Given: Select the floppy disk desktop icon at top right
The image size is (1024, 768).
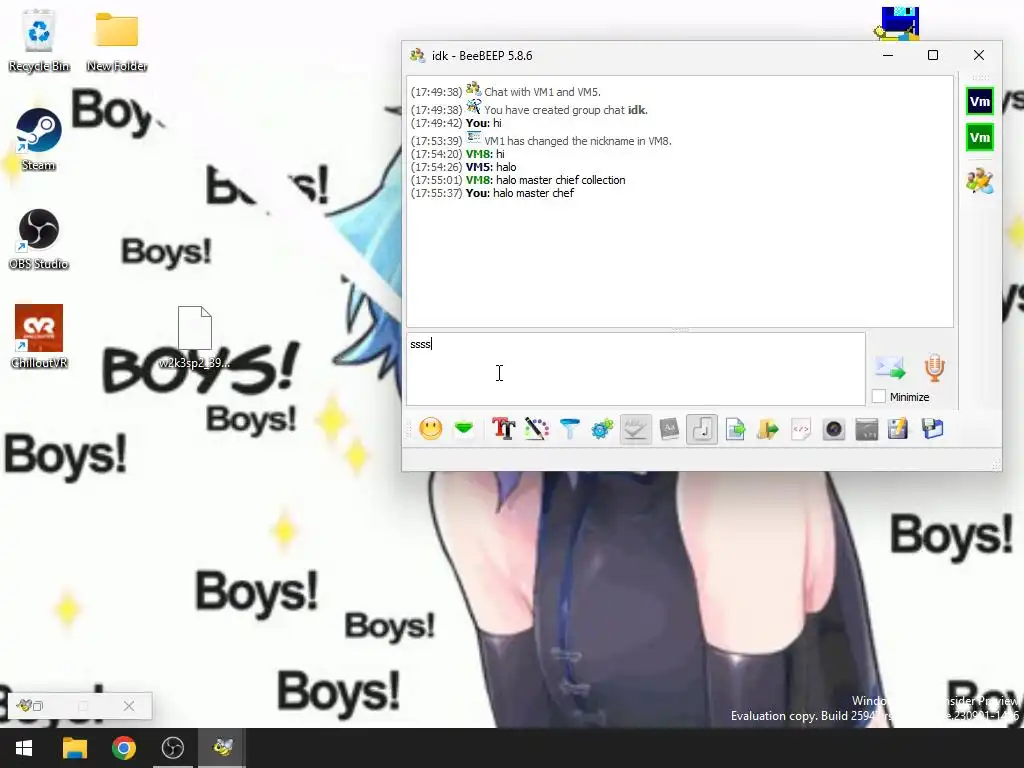Looking at the screenshot, I should [897, 23].
